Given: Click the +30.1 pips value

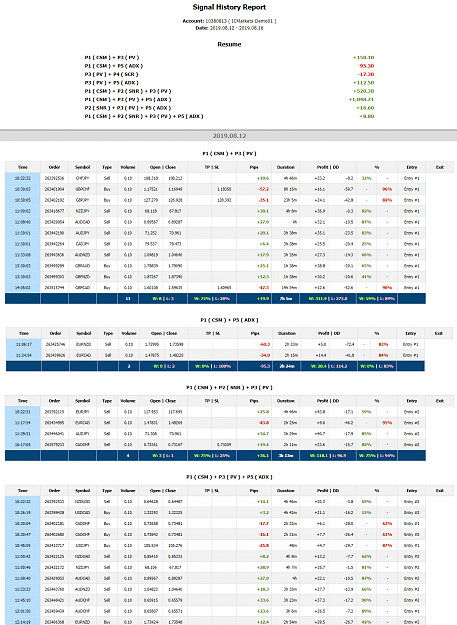Looking at the screenshot, I should pos(263,211).
